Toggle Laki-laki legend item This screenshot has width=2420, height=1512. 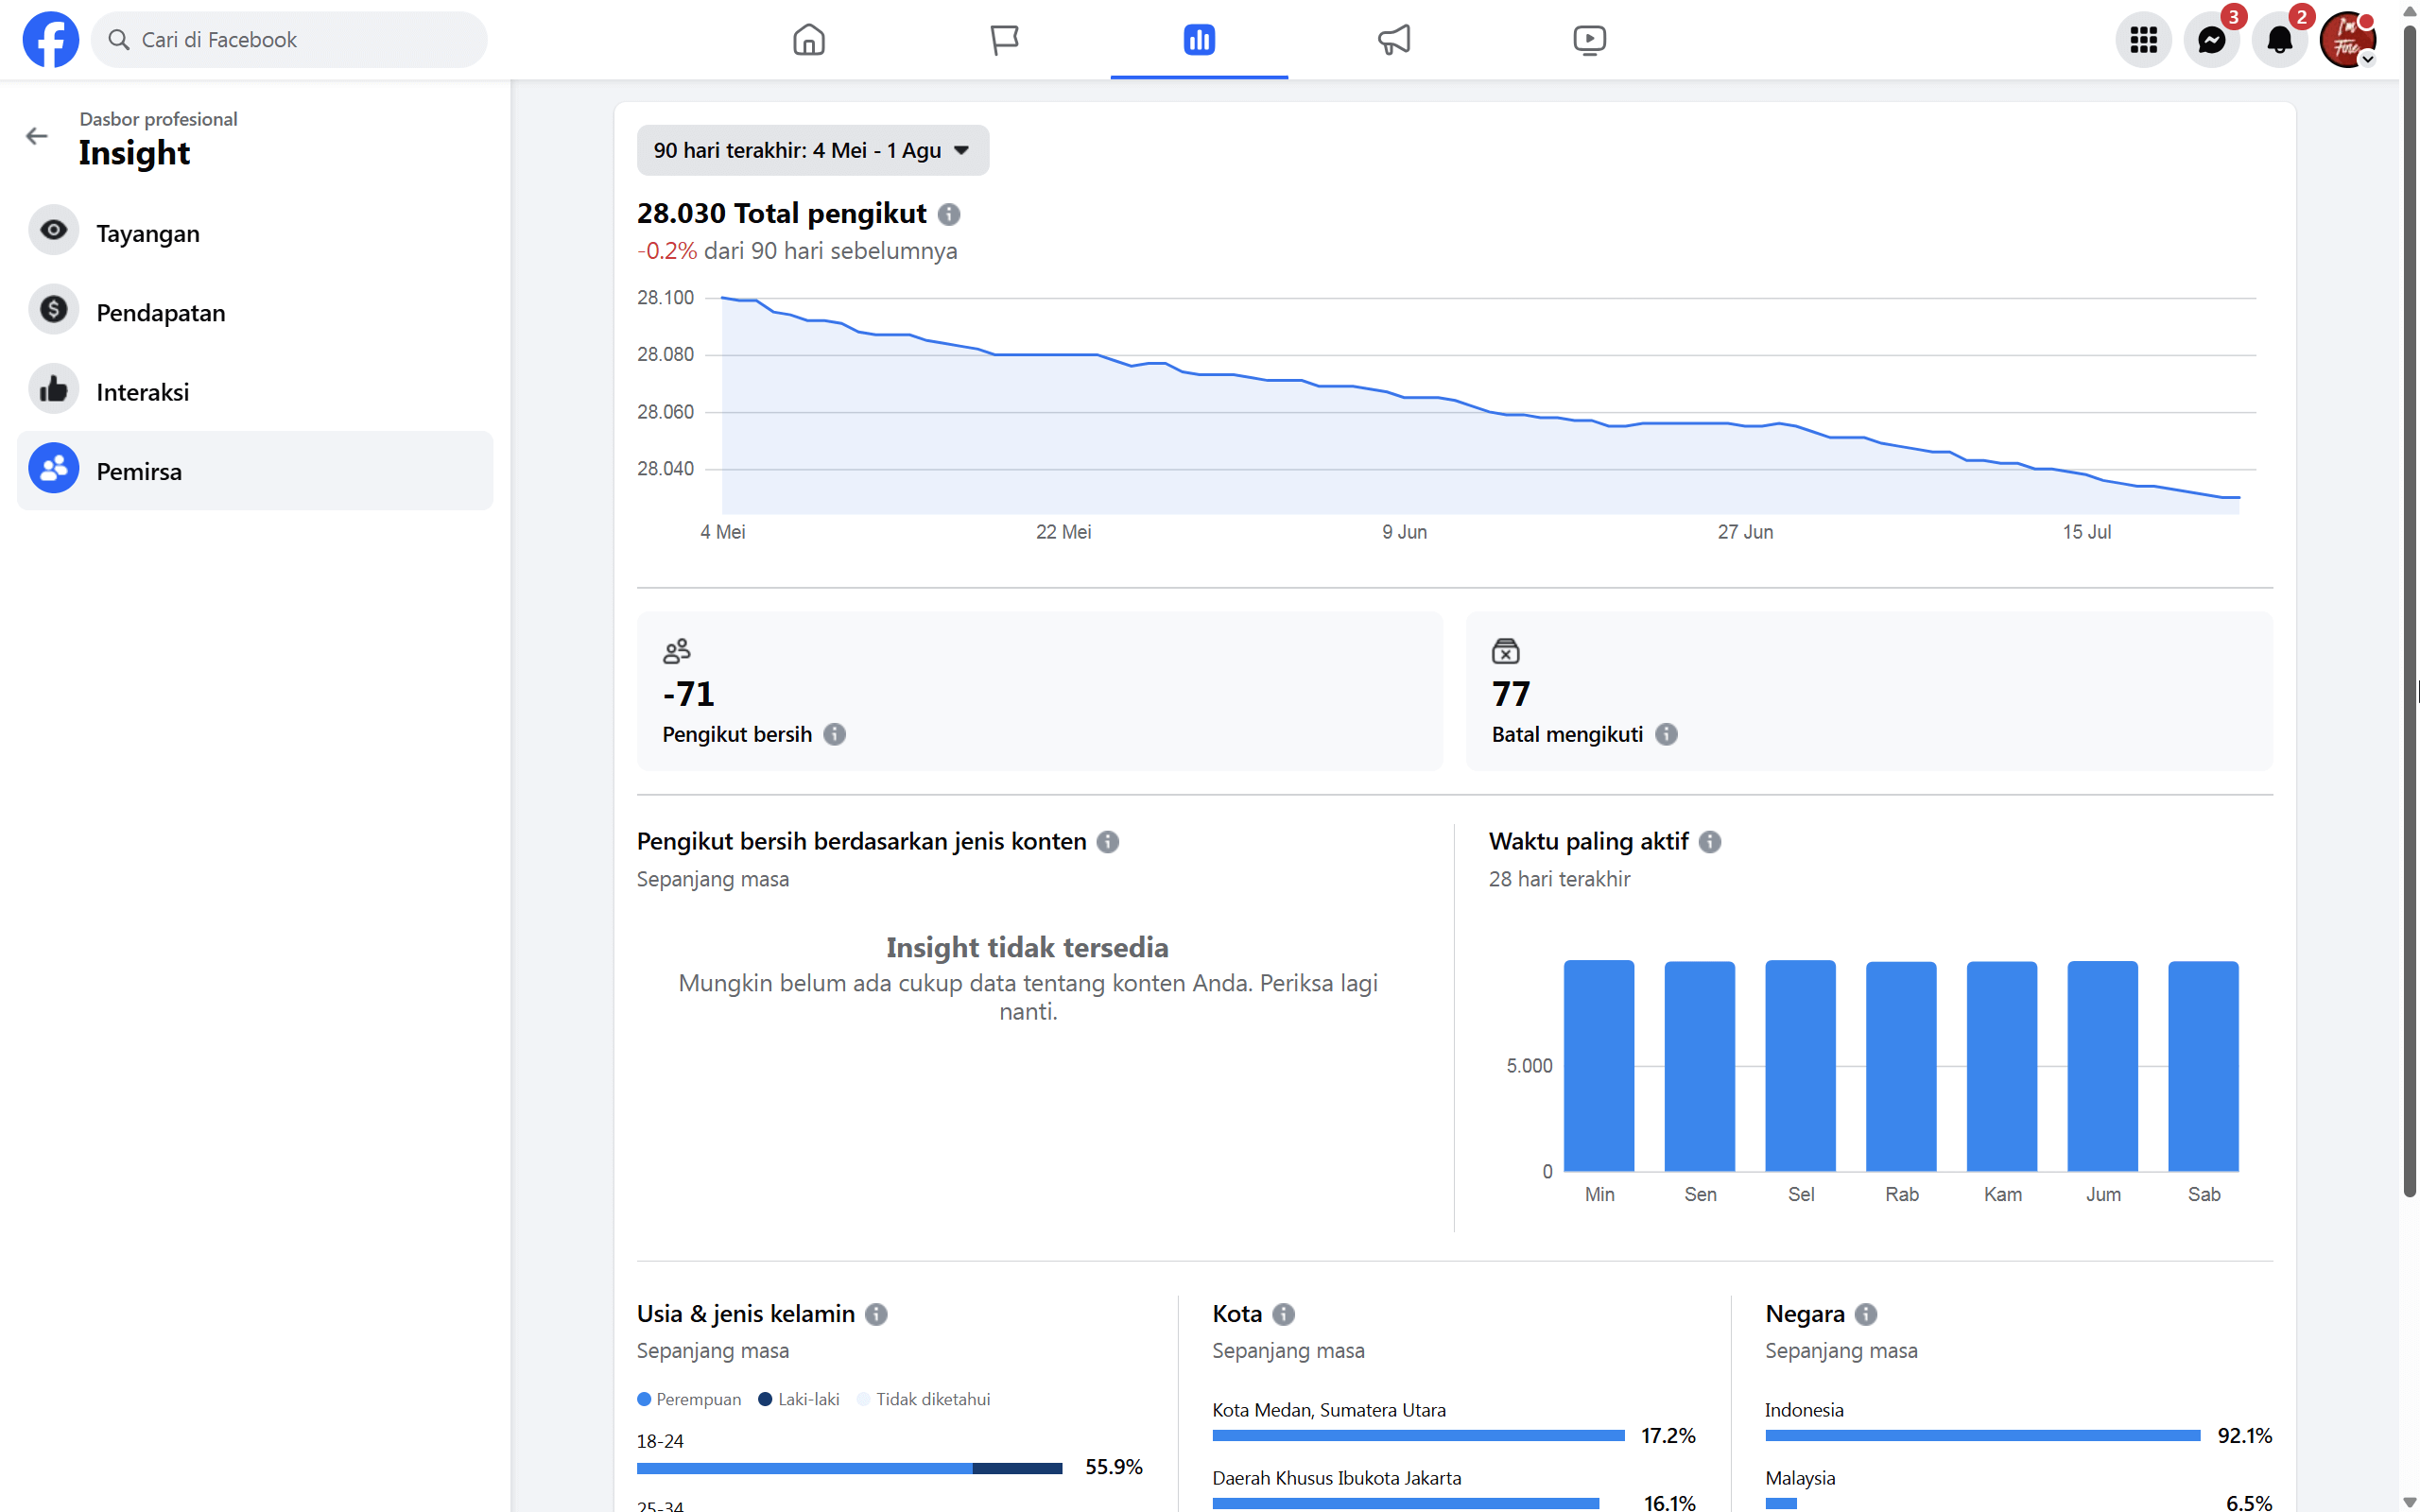tap(798, 1399)
